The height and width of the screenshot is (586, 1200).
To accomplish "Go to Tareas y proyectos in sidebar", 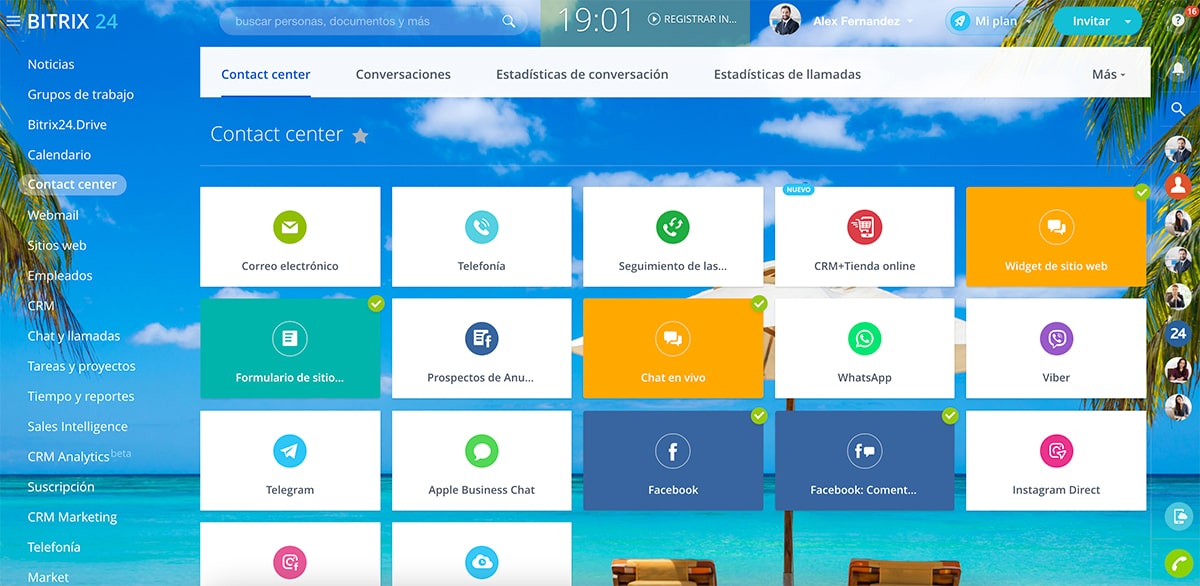I will [x=81, y=366].
